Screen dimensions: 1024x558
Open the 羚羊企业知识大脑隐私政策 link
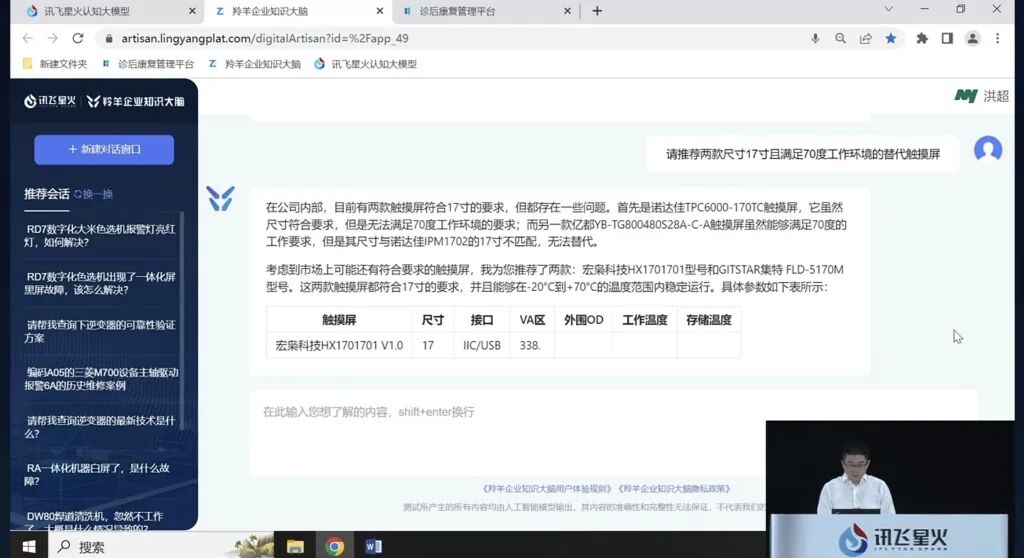tap(675, 489)
